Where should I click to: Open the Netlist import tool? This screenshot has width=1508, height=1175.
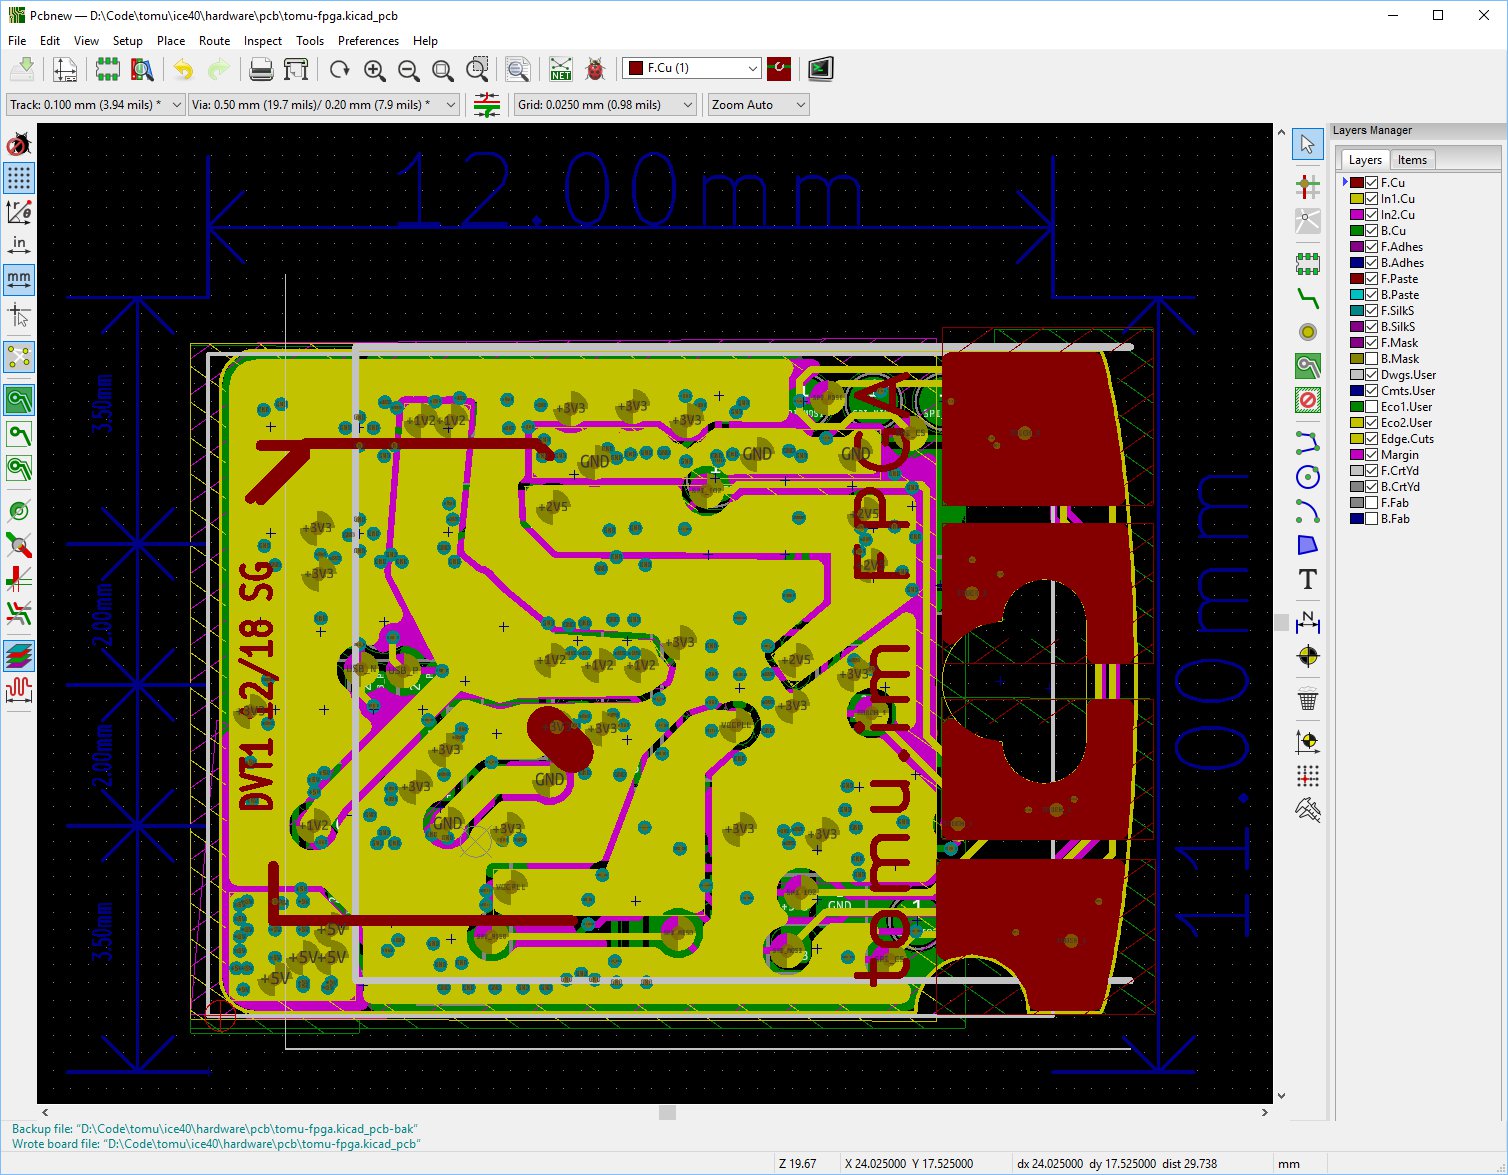coord(560,69)
